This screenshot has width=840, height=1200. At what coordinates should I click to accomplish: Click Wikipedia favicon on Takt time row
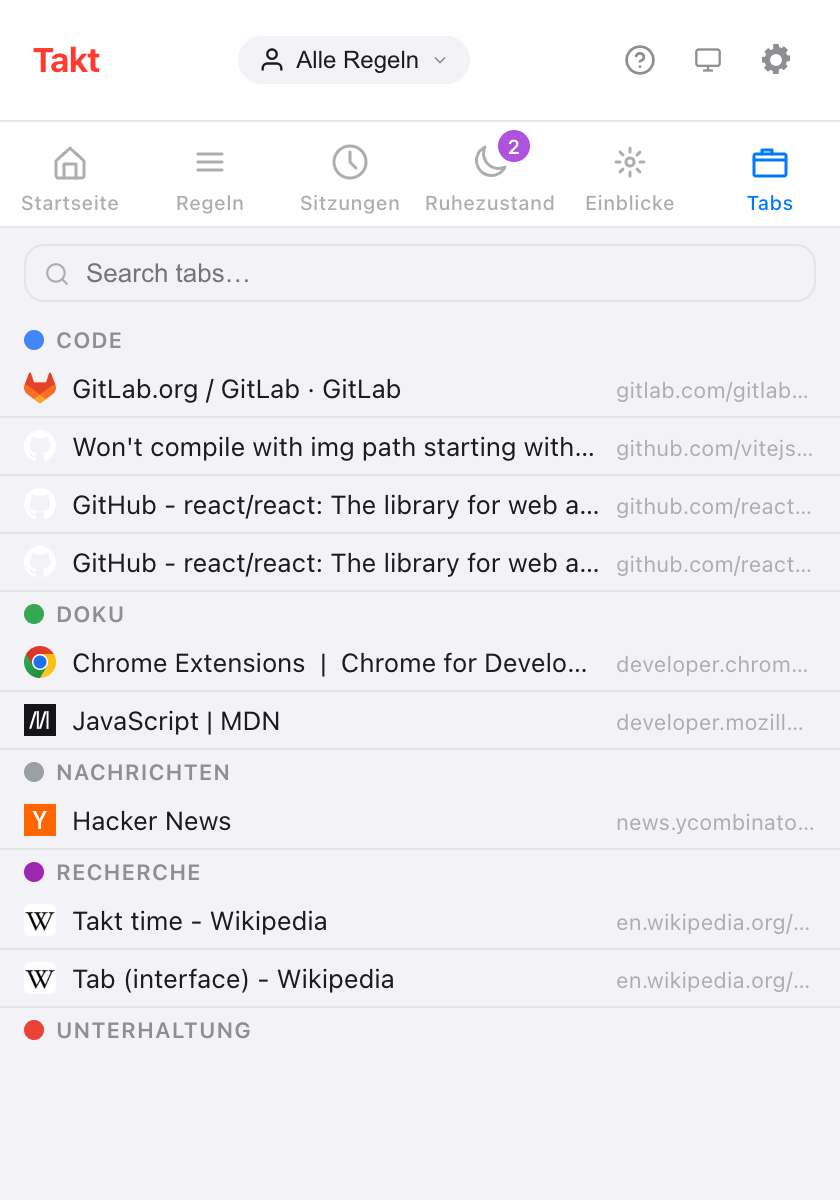[x=40, y=920]
